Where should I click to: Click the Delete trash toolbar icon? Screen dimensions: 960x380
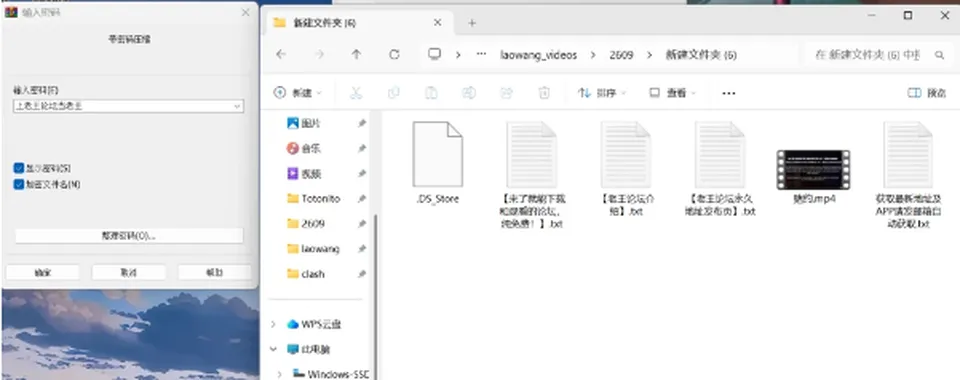click(544, 93)
